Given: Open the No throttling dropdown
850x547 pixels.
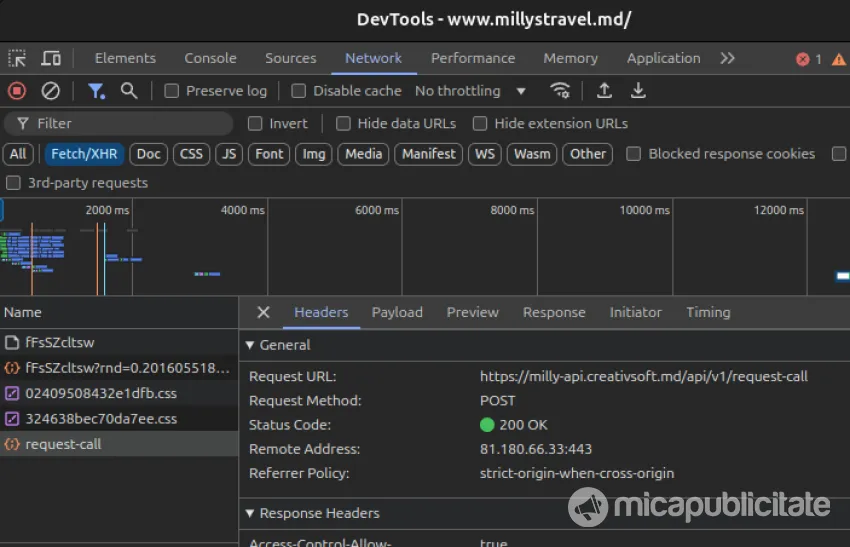Looking at the screenshot, I should 471,91.
